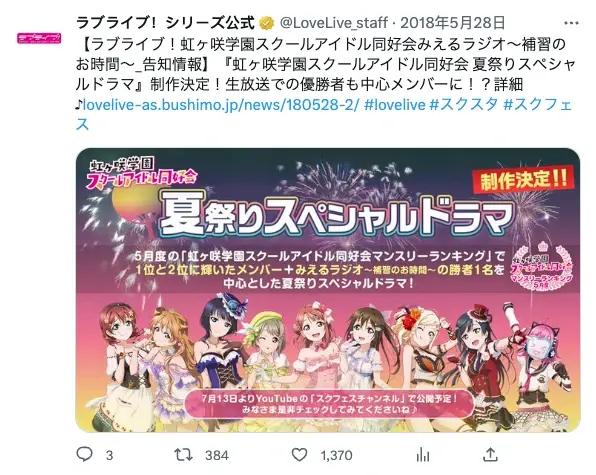Open the #スクスタ hashtag
The width and height of the screenshot is (596, 475).
click(x=463, y=104)
